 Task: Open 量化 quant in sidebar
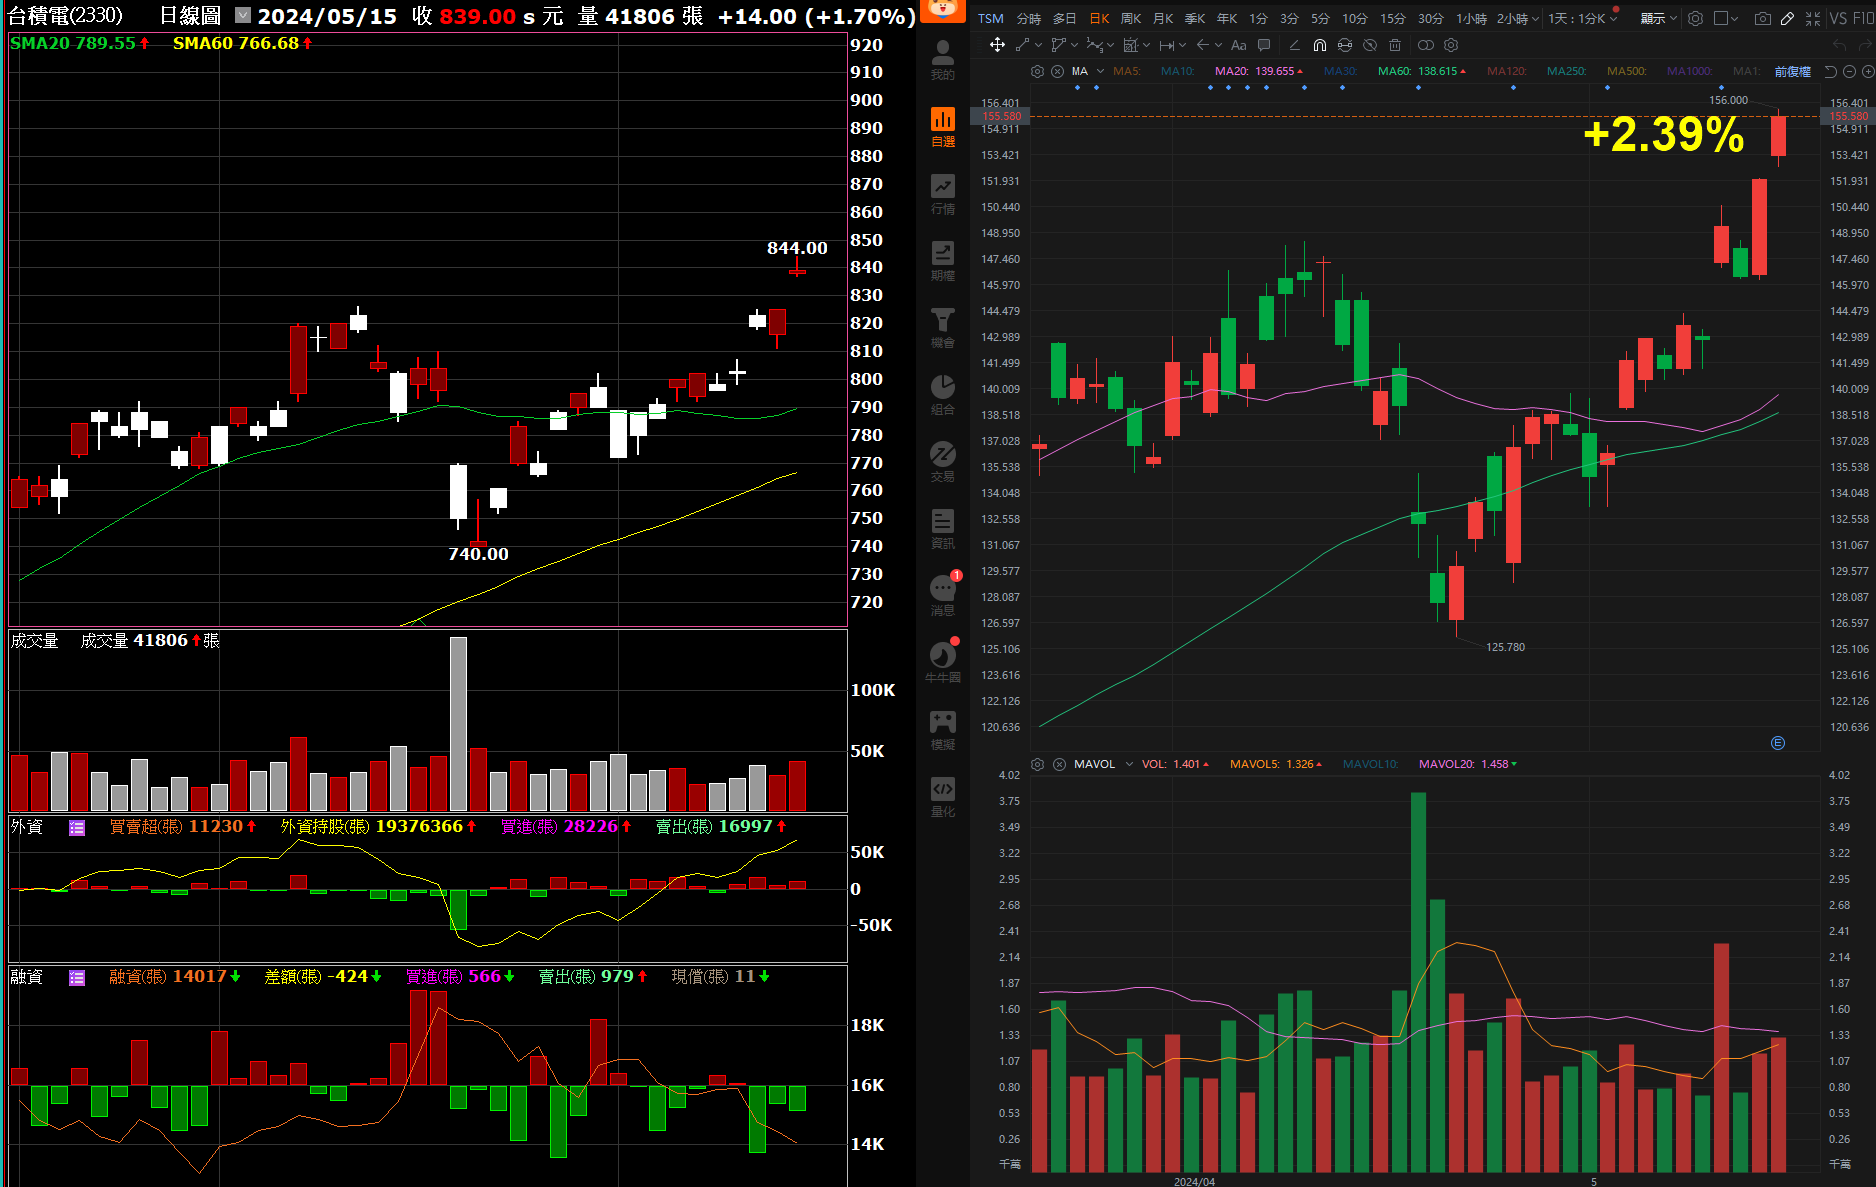(x=943, y=797)
